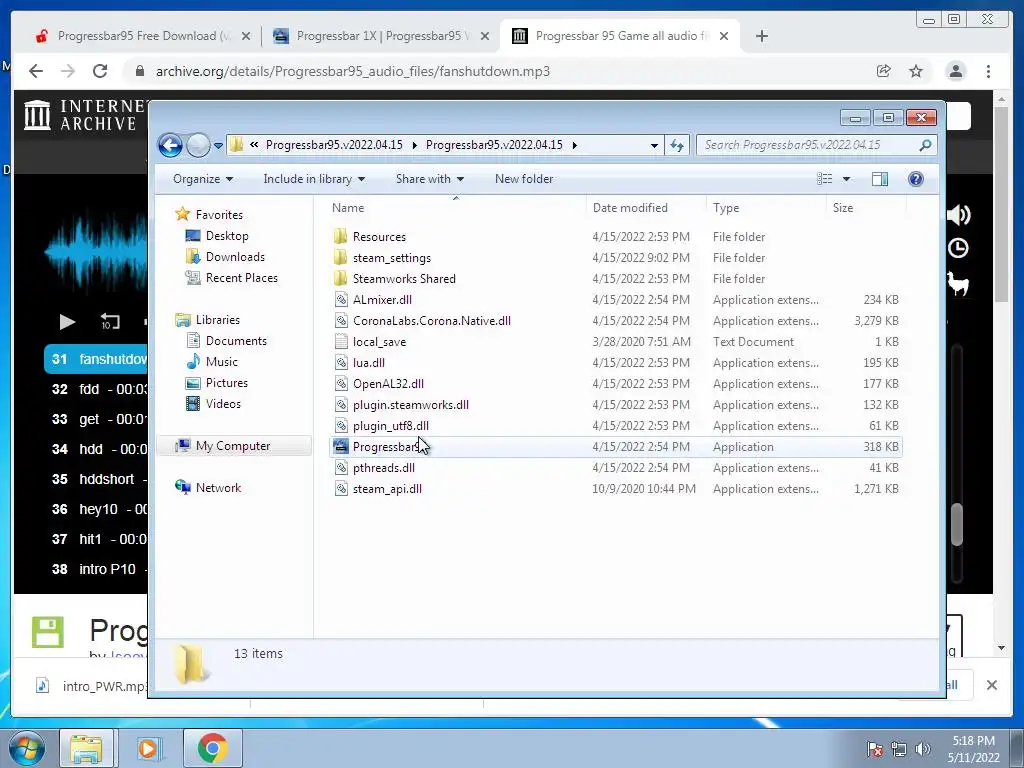Select the steam_settings folder
The height and width of the screenshot is (768, 1024).
391,258
